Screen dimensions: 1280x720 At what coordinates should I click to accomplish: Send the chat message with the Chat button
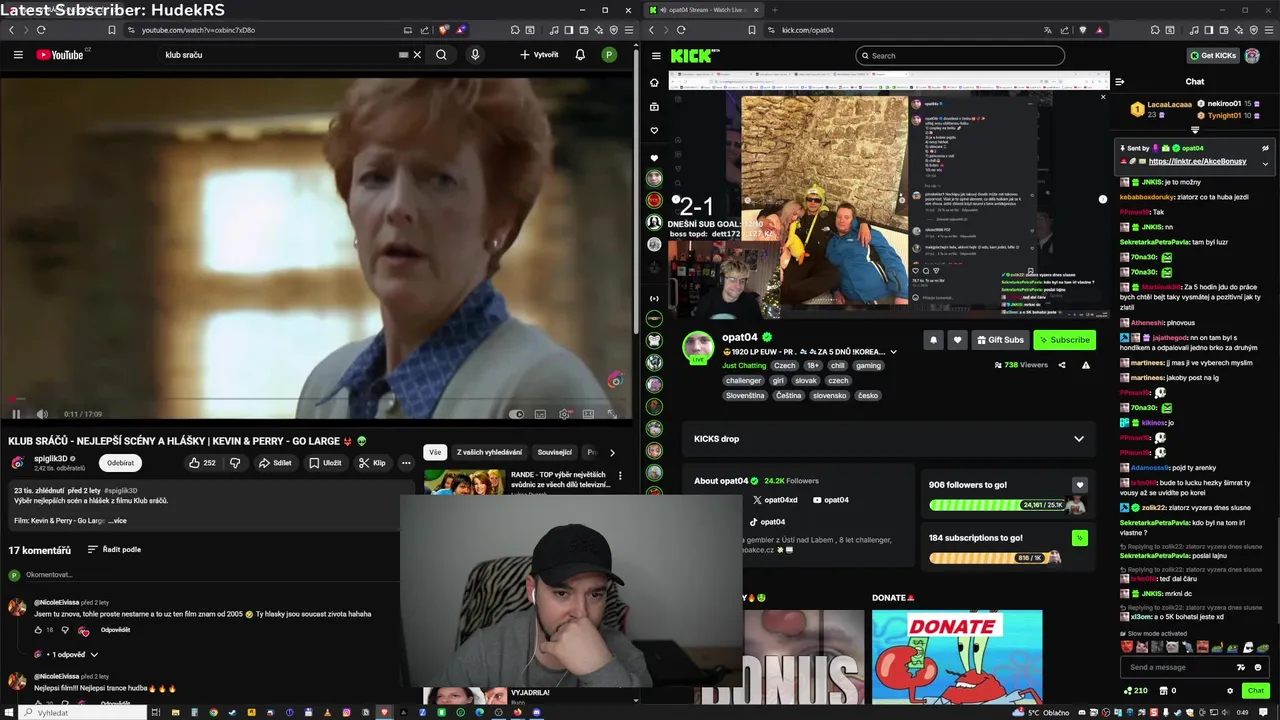click(x=1255, y=691)
